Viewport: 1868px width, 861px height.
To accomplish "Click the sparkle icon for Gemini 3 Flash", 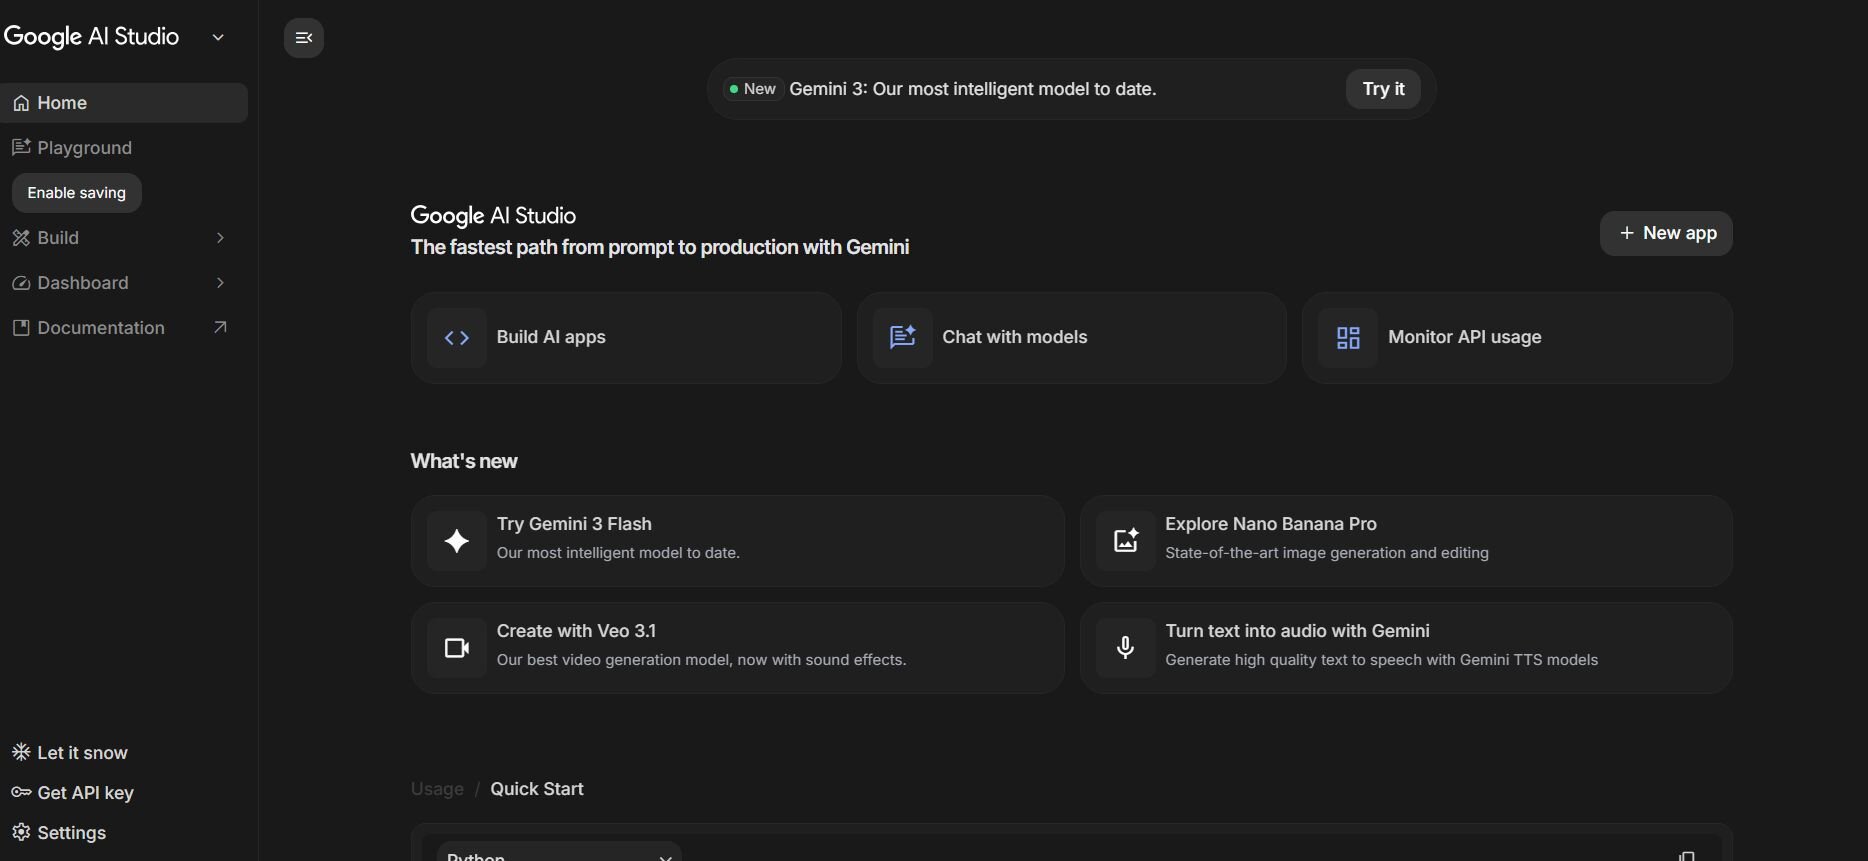I will coord(457,541).
